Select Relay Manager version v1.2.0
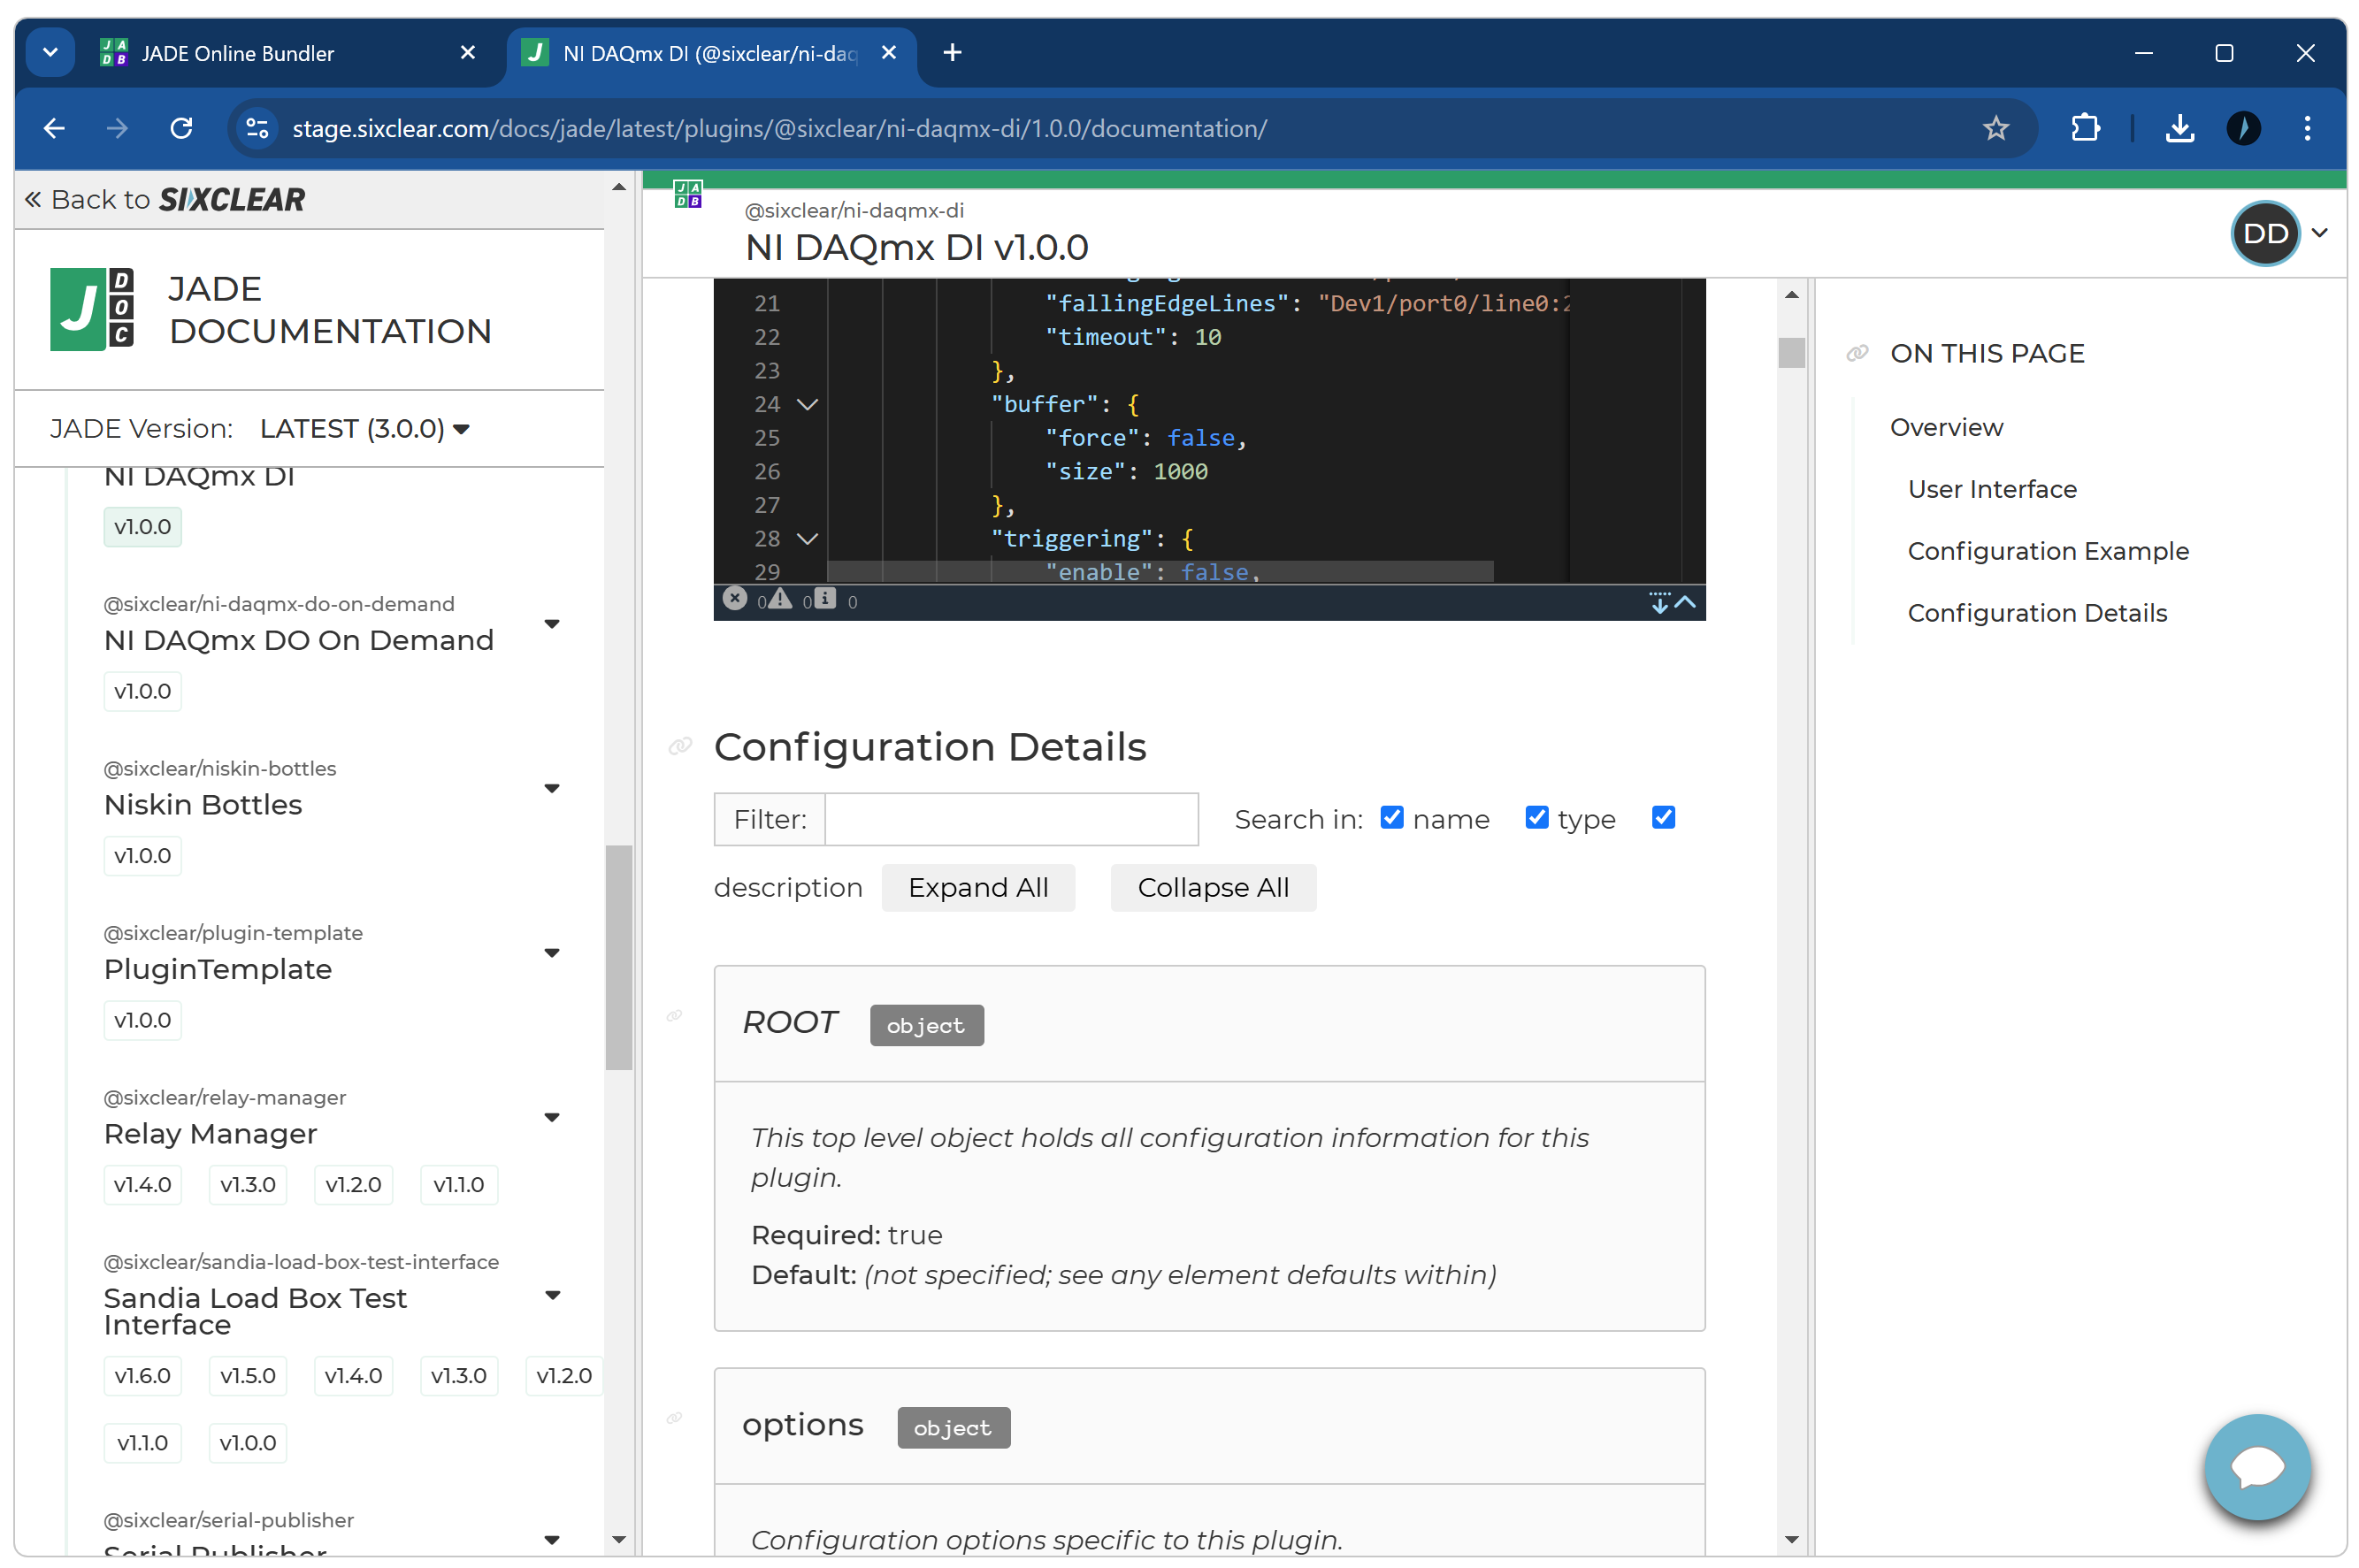The image size is (2359, 1568). tap(353, 1184)
